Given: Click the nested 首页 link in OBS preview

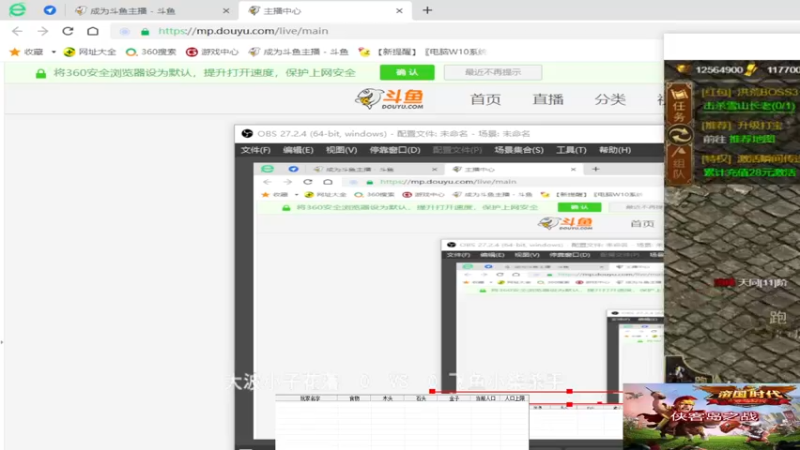Looking at the screenshot, I should [642, 223].
